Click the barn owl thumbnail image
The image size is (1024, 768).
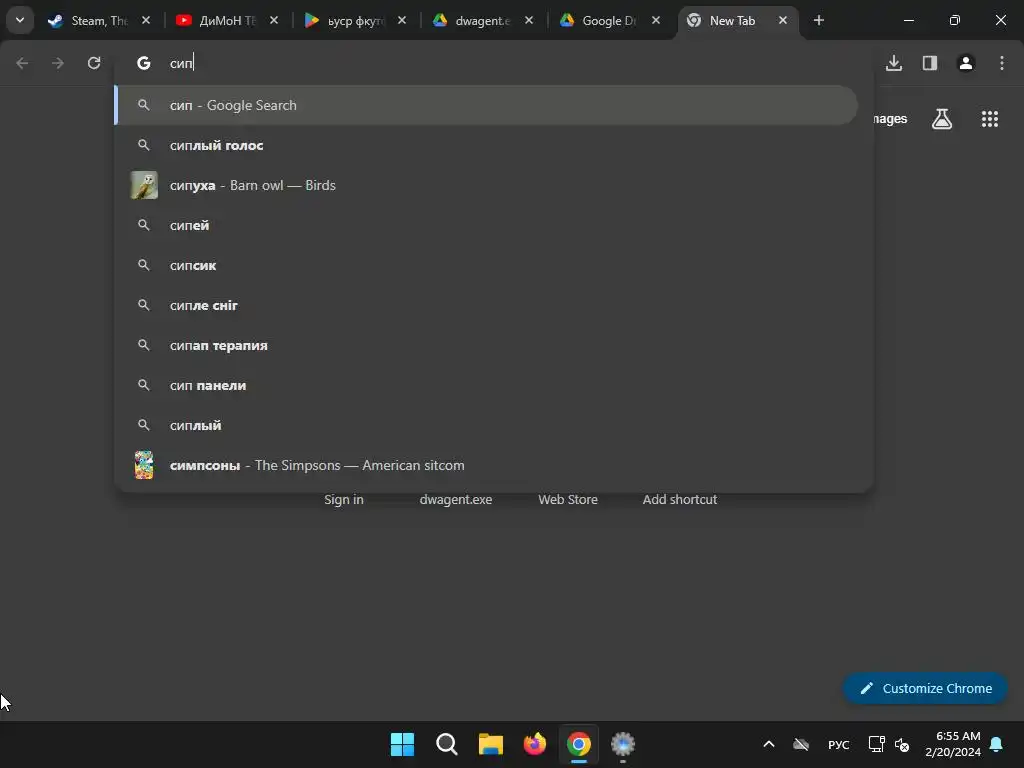coord(144,185)
